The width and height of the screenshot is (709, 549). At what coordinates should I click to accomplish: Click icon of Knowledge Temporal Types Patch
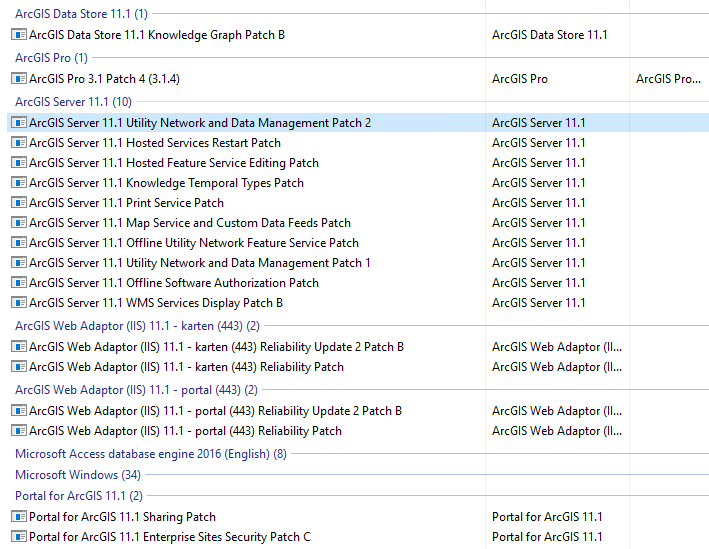point(19,182)
